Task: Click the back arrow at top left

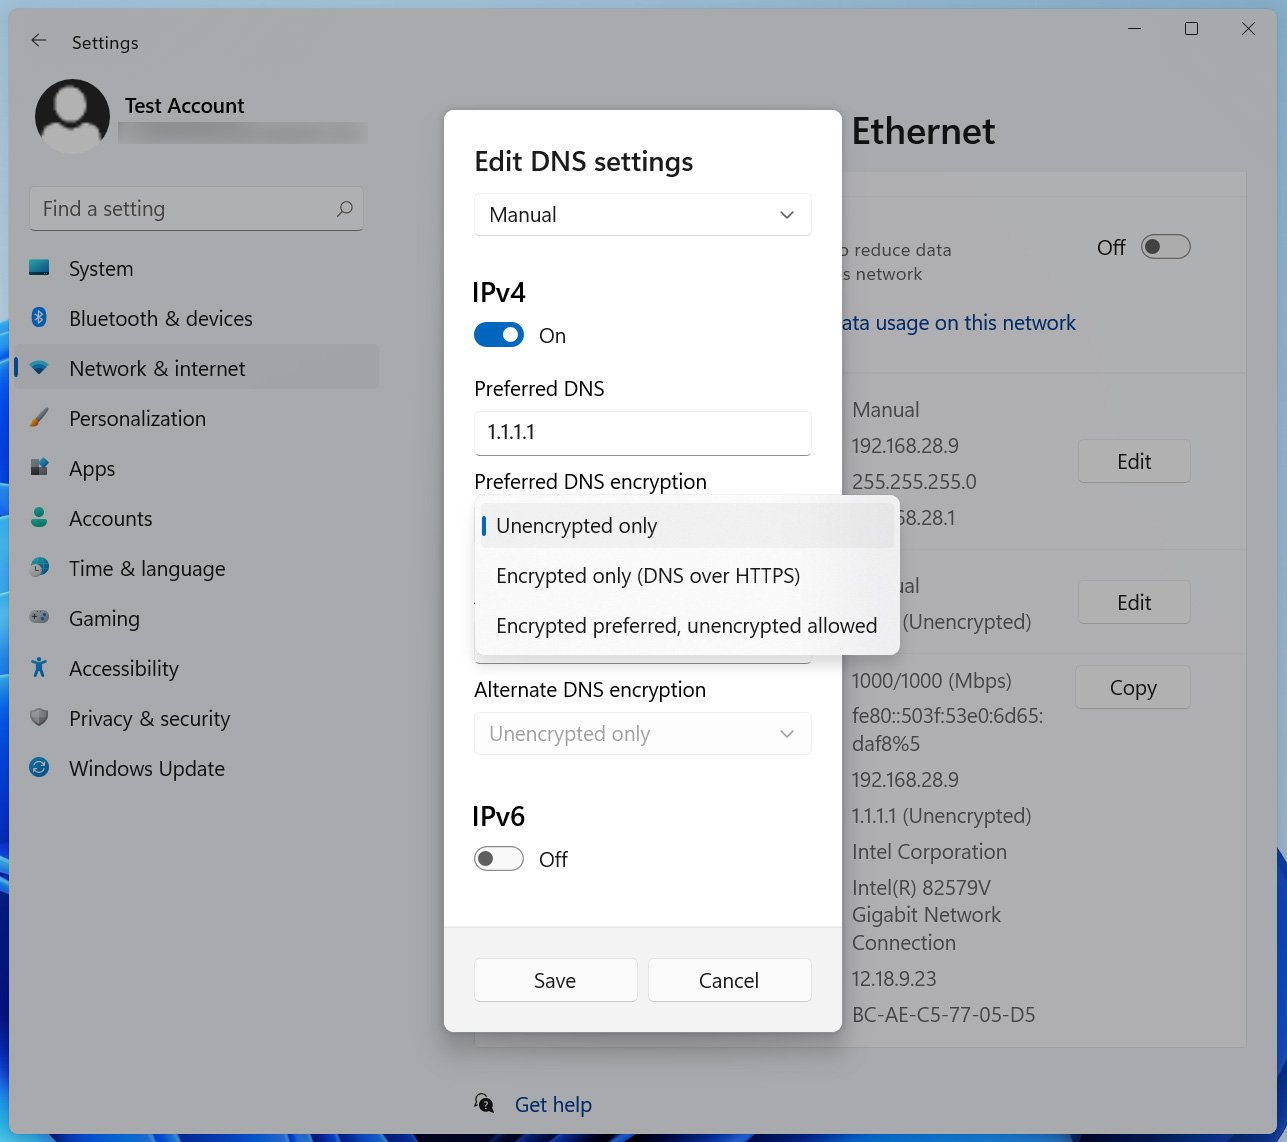Action: tap(38, 40)
